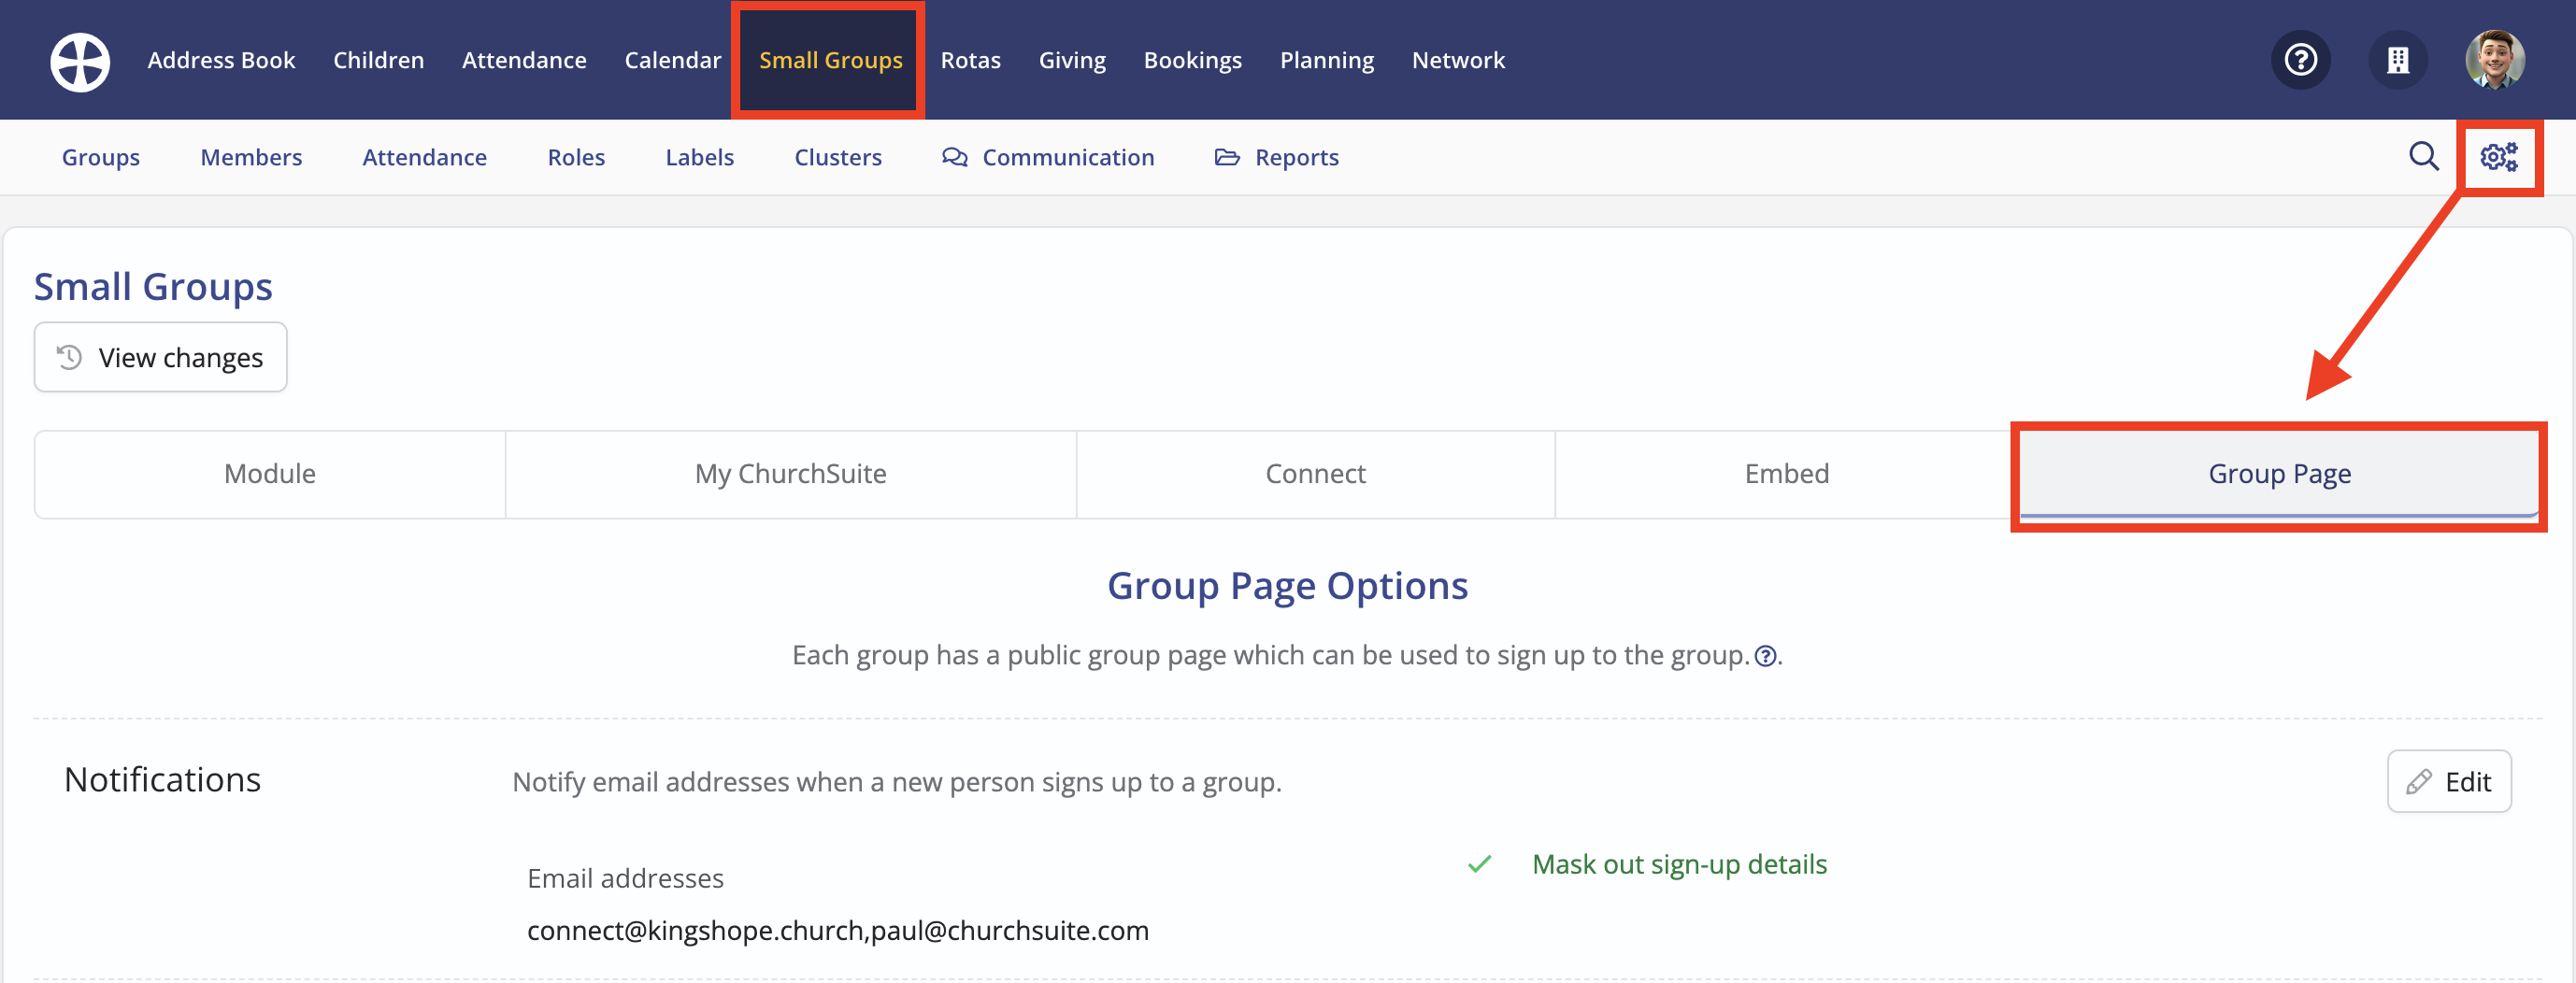Open the building site selector icon
2576x983 pixels.
click(2397, 60)
